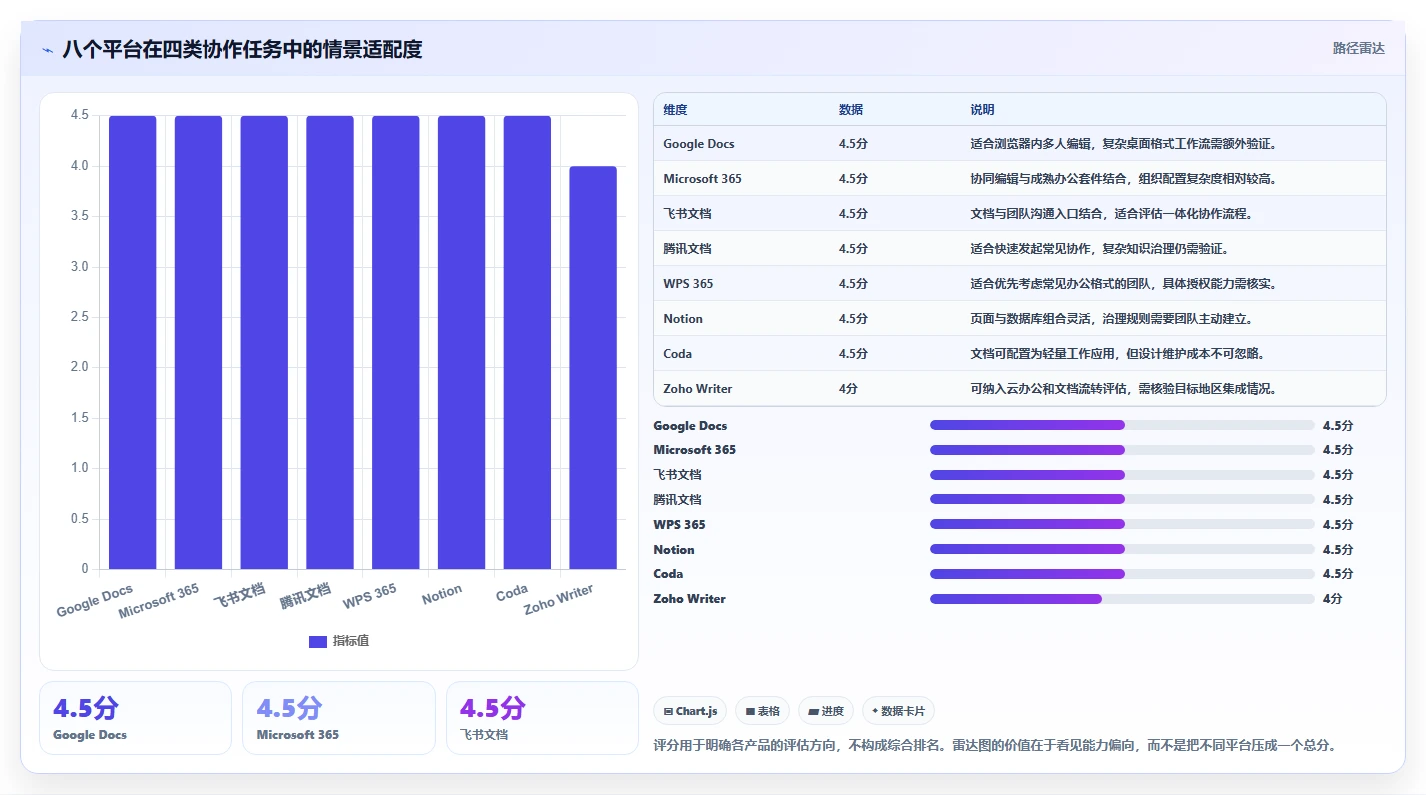Click the 腾讯文档 x-axis label

[x=305, y=595]
